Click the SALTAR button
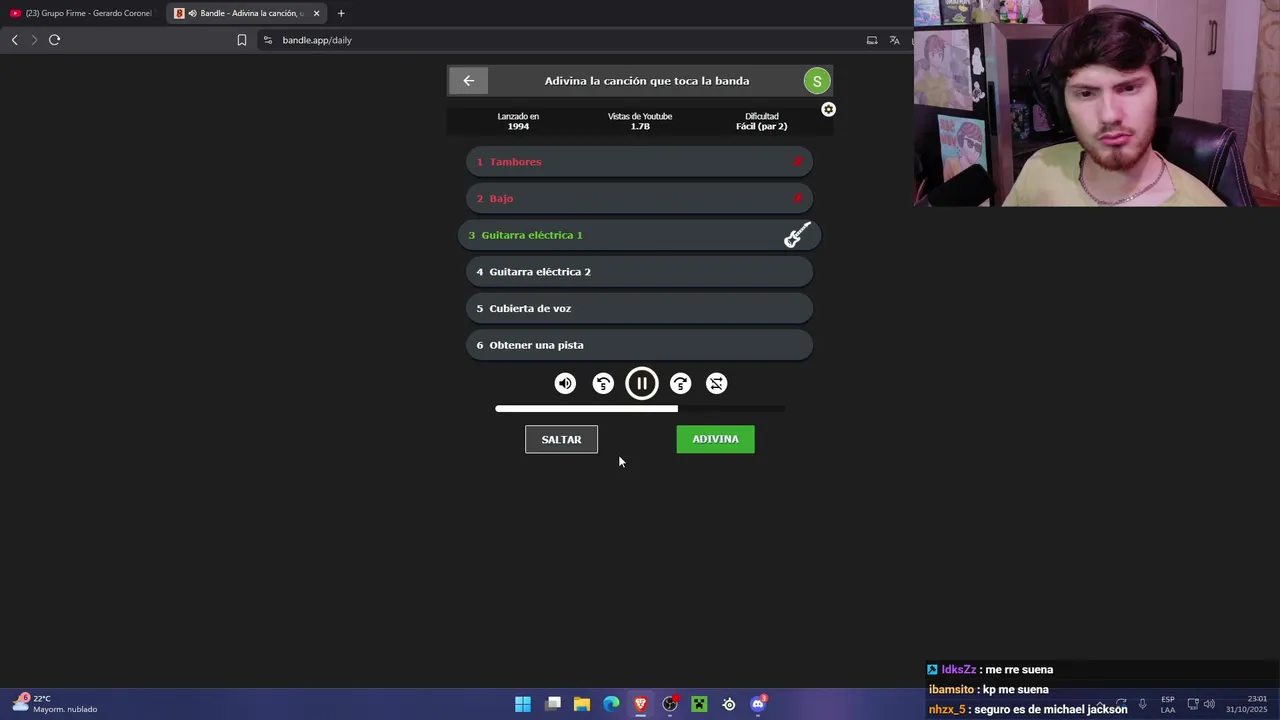This screenshot has width=1280, height=720. [561, 439]
